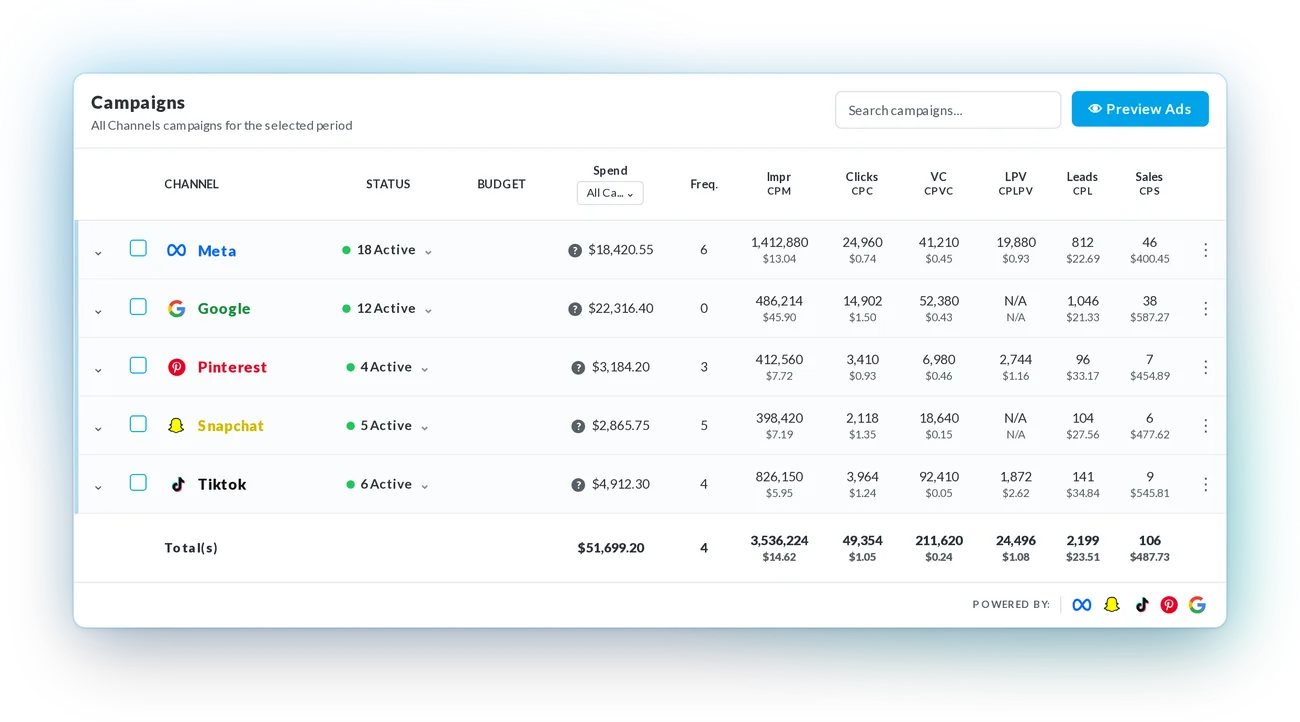Sort by the Impr CPM column header
This screenshot has width=1300, height=722.
[779, 184]
